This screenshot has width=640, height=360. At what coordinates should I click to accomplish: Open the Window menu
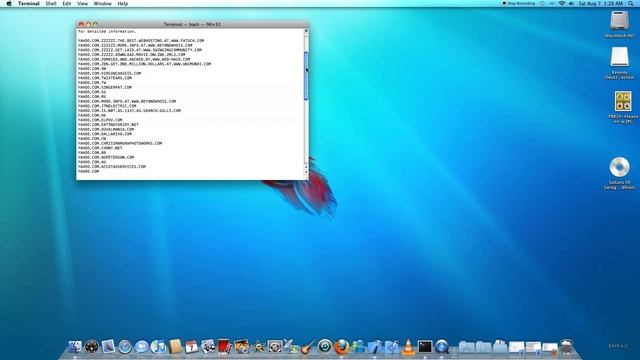point(102,3)
